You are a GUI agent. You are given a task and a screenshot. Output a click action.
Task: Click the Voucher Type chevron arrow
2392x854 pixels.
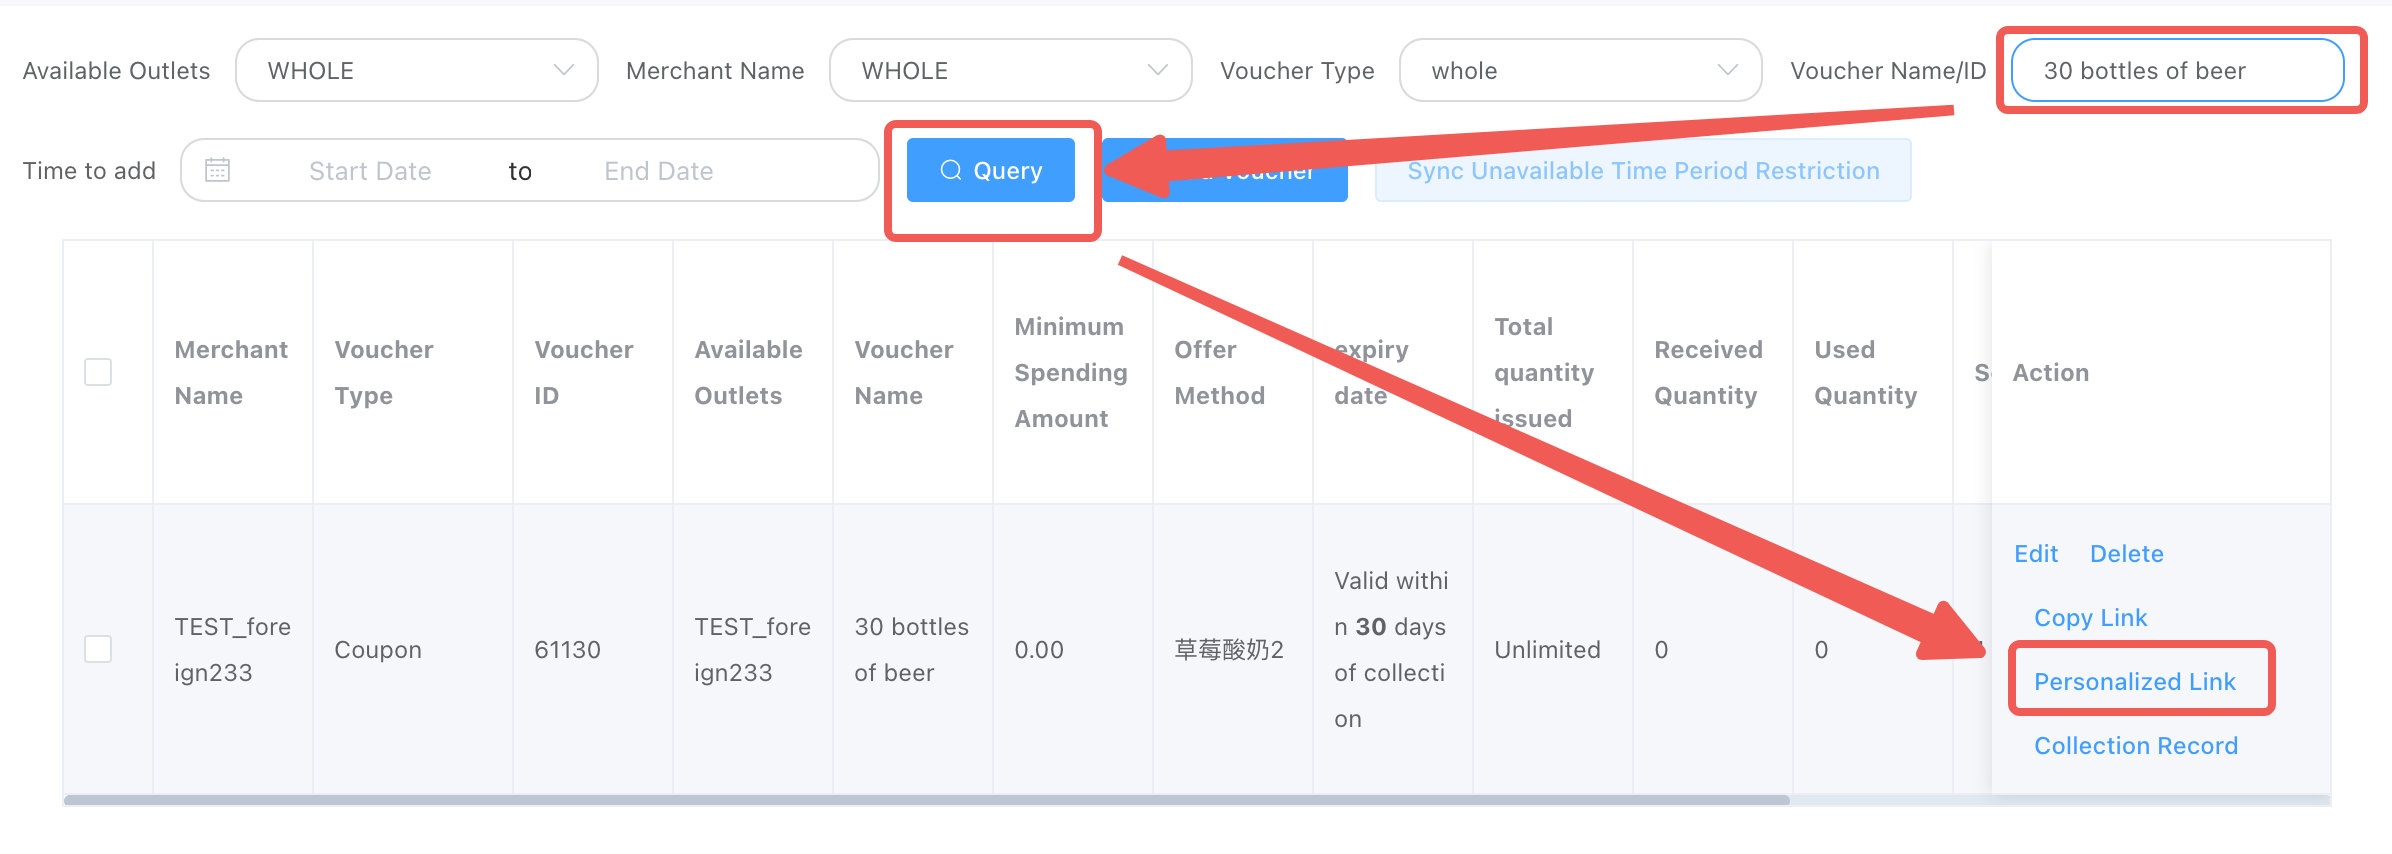pos(1727,70)
